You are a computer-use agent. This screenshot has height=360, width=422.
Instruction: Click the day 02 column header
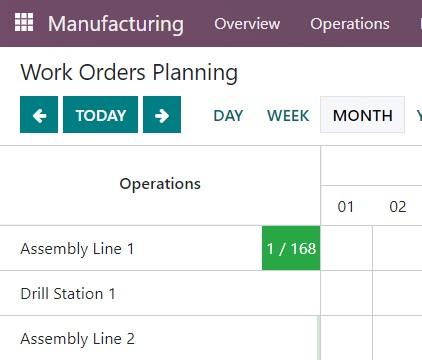[x=398, y=206]
